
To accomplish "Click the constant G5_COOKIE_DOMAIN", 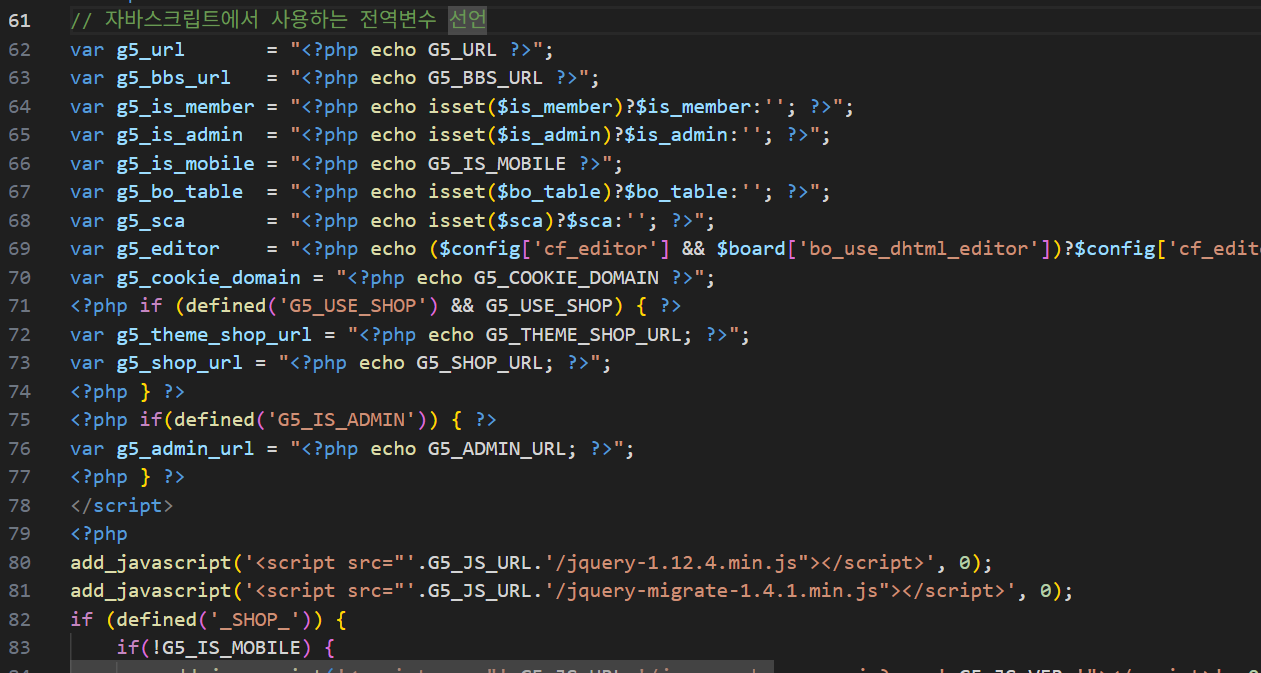I will [x=566, y=277].
